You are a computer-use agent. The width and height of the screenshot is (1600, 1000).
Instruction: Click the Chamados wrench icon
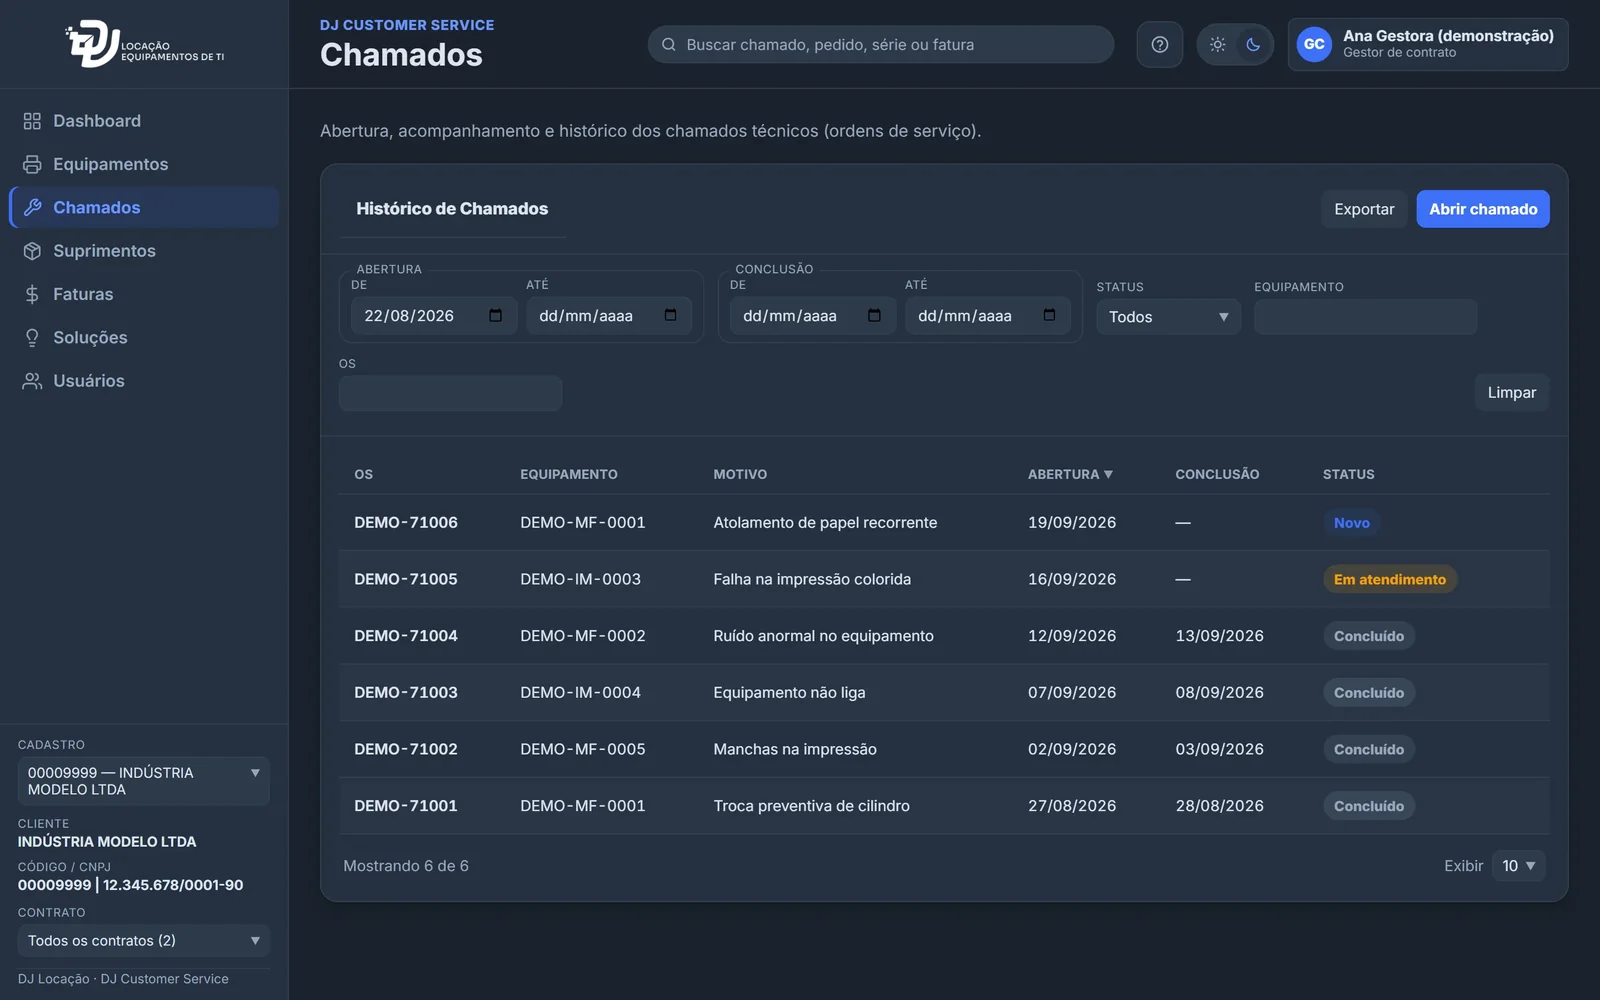32,207
